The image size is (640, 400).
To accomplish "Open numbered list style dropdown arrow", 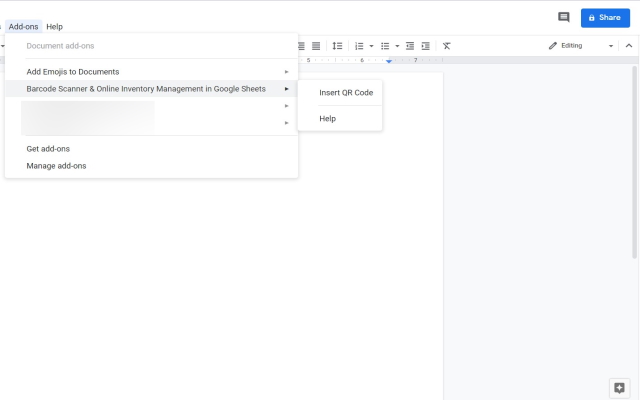I will tap(371, 46).
